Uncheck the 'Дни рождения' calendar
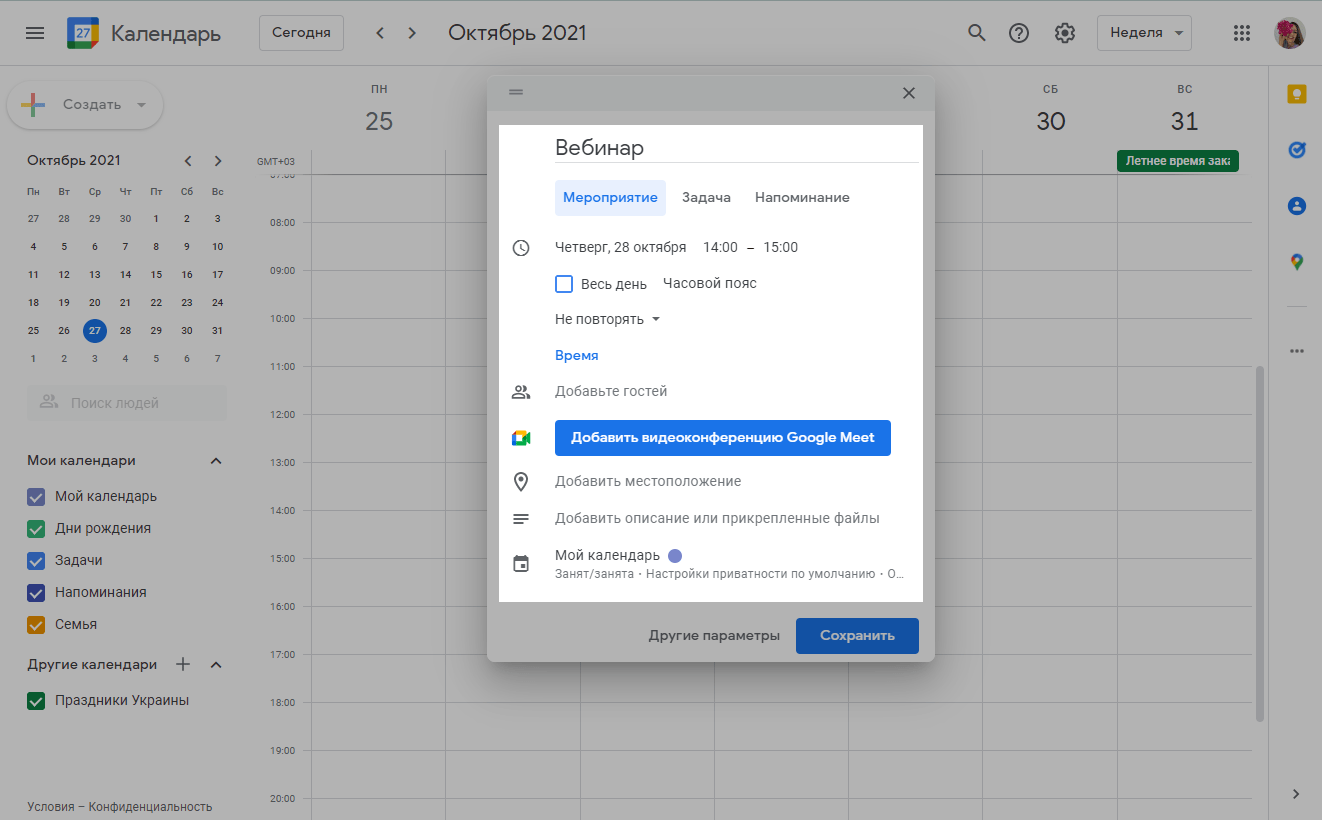Viewport: 1322px width, 820px height. (x=36, y=529)
